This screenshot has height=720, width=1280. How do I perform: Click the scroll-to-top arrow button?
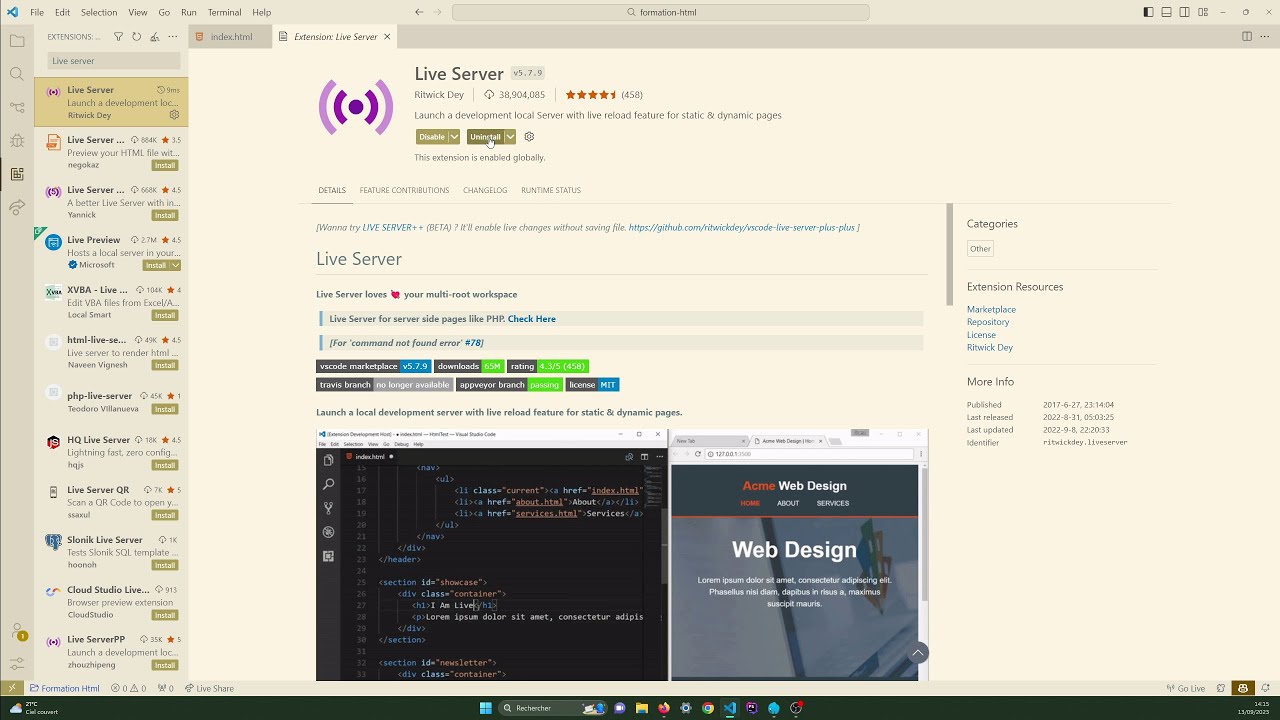[917, 653]
